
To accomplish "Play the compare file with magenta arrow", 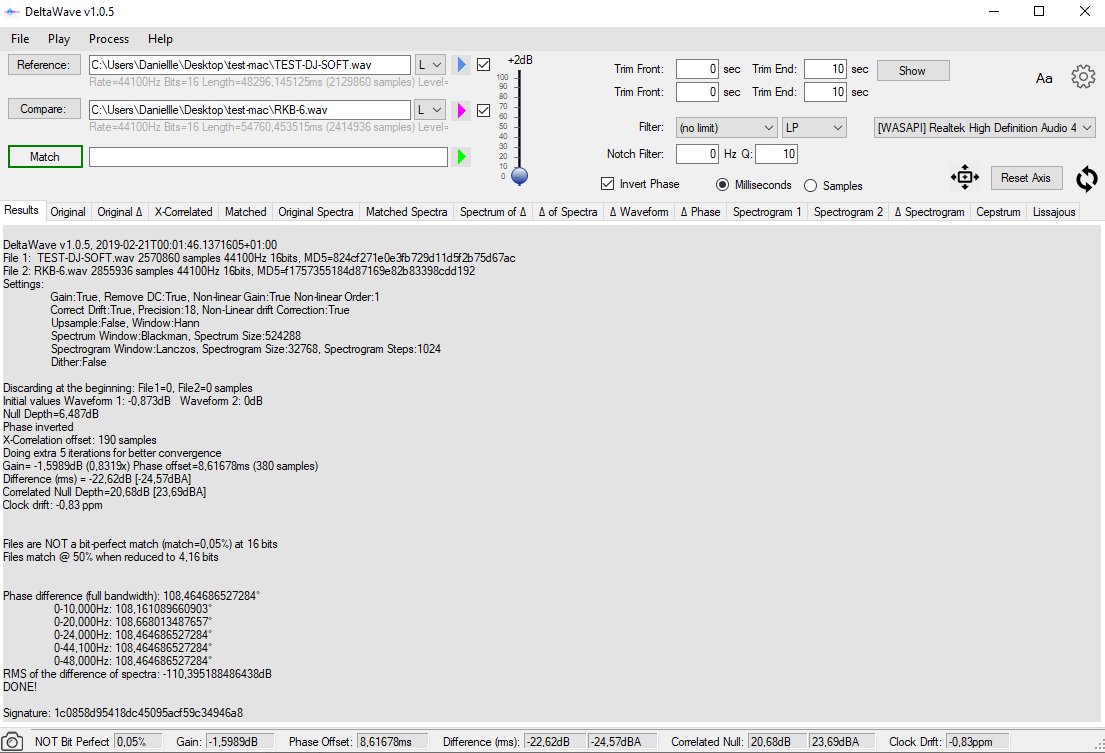I will point(461,111).
